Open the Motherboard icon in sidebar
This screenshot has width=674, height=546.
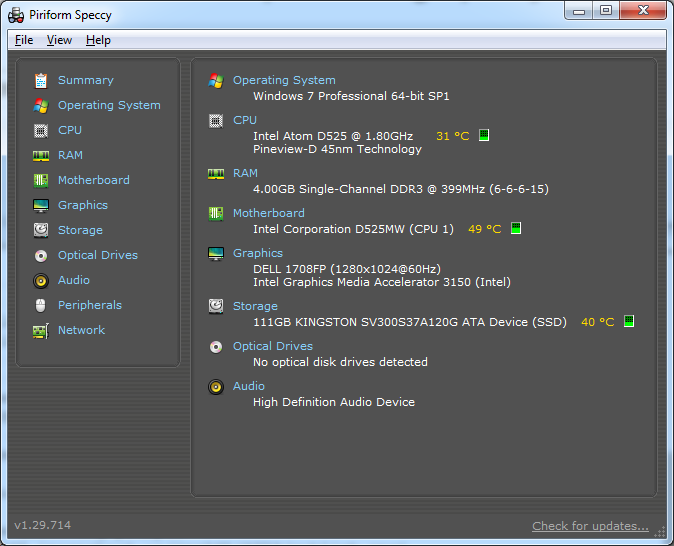click(x=41, y=180)
